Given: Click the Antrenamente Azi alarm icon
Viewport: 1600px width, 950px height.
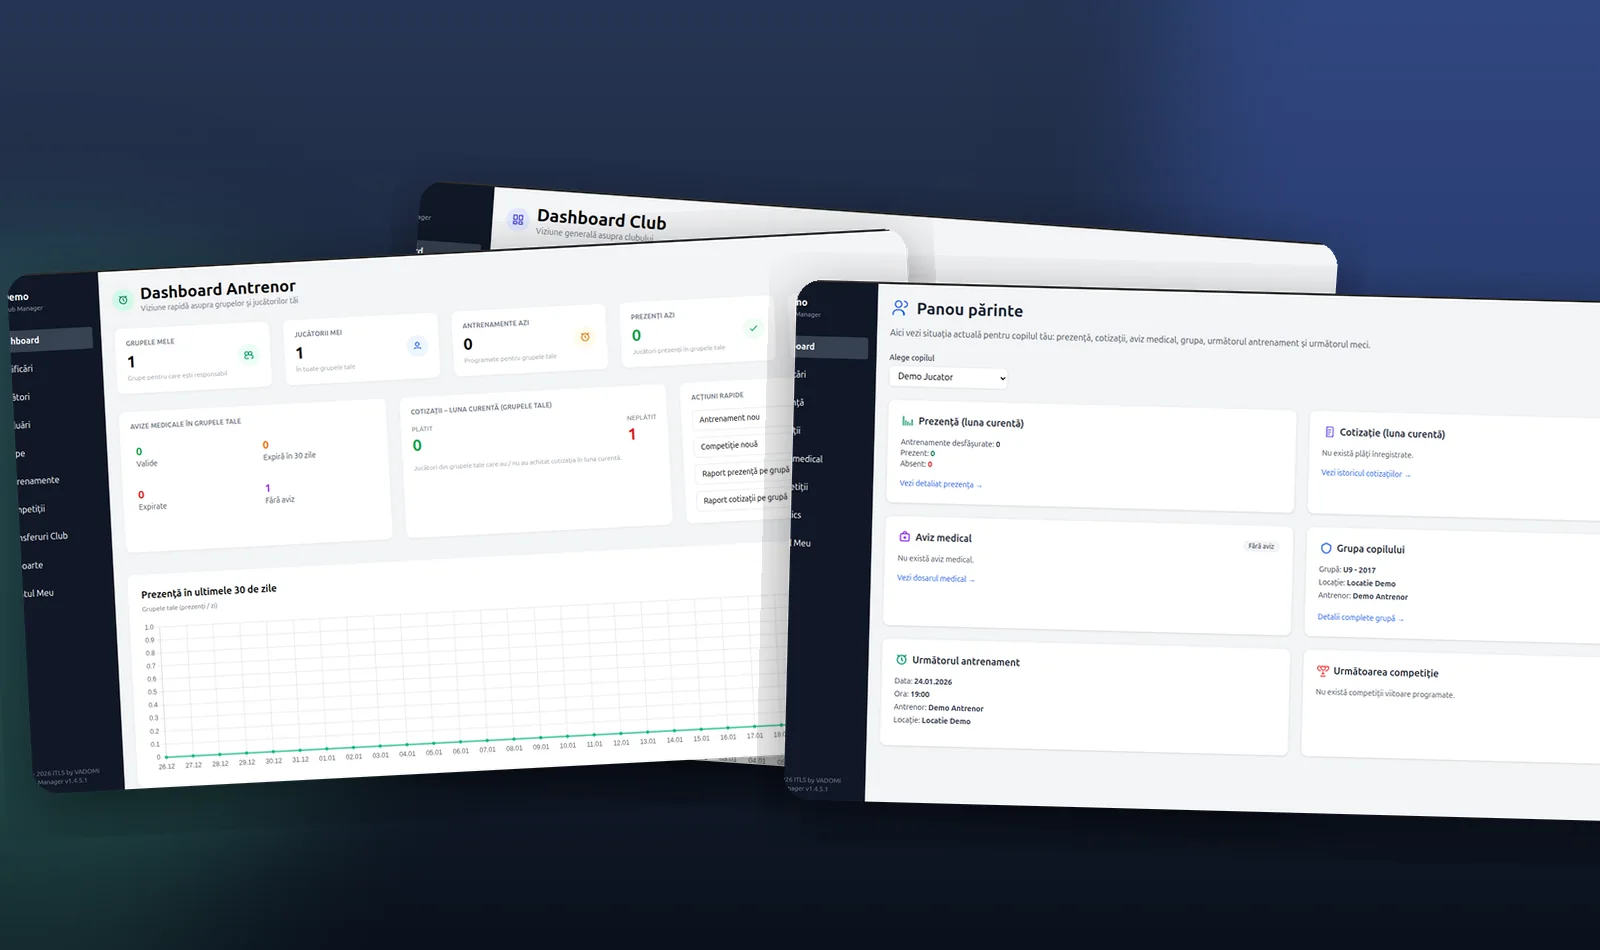Looking at the screenshot, I should 585,337.
